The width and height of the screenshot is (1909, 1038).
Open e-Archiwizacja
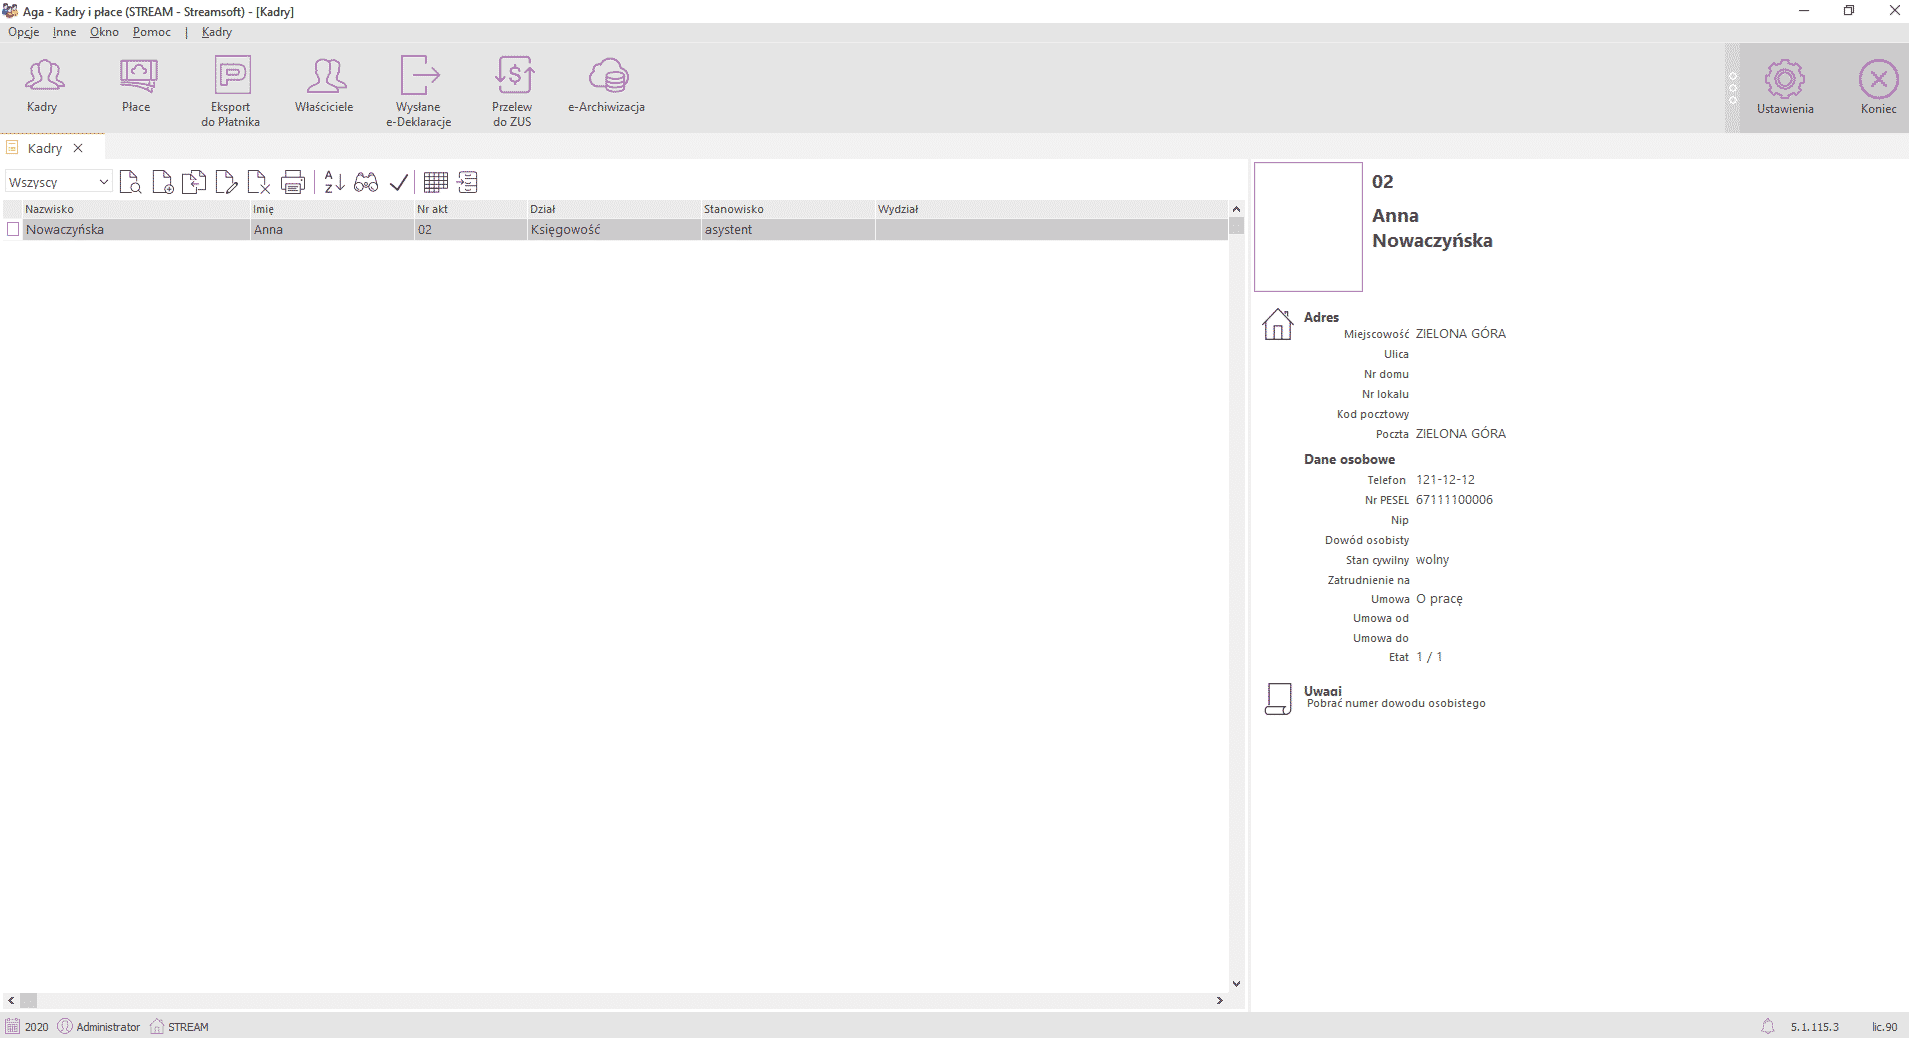tap(607, 86)
